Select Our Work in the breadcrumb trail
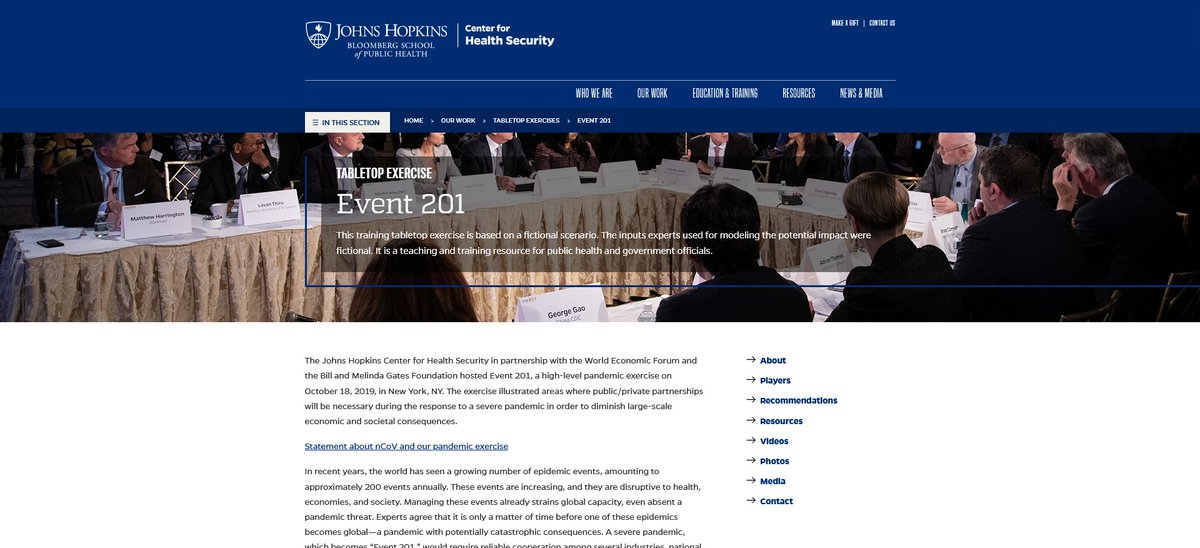 tap(458, 121)
